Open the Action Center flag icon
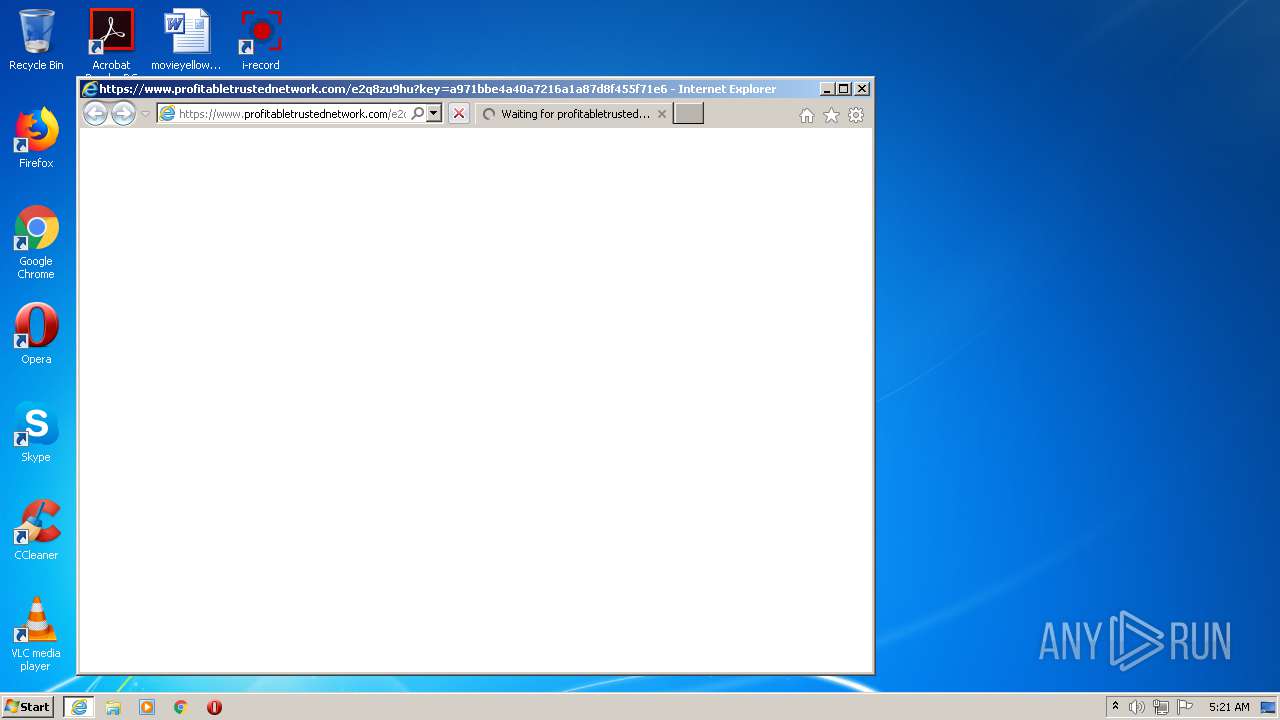Viewport: 1280px width, 720px height. point(1185,707)
